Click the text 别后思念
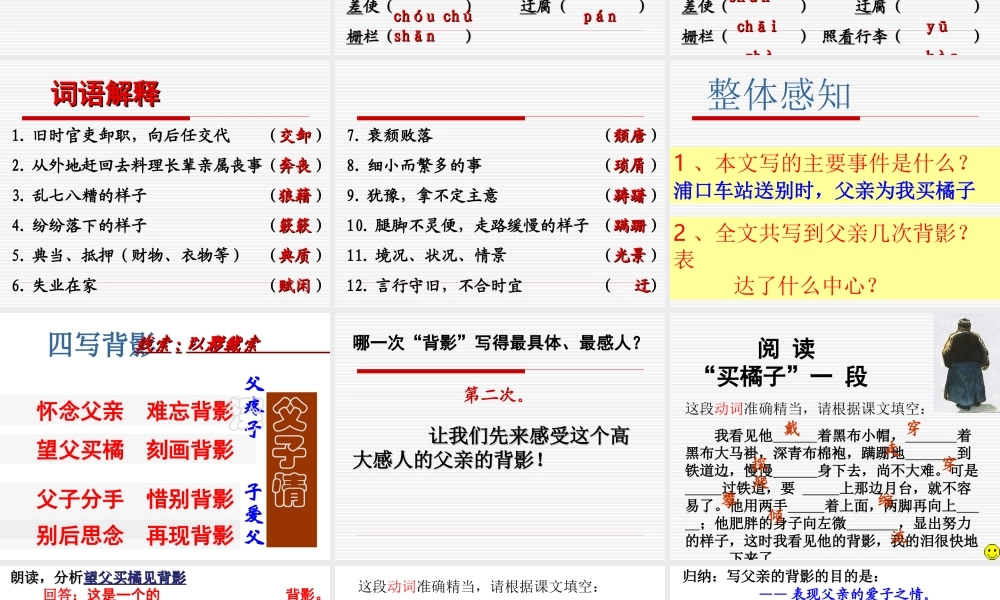The image size is (1000, 600). click(80, 535)
